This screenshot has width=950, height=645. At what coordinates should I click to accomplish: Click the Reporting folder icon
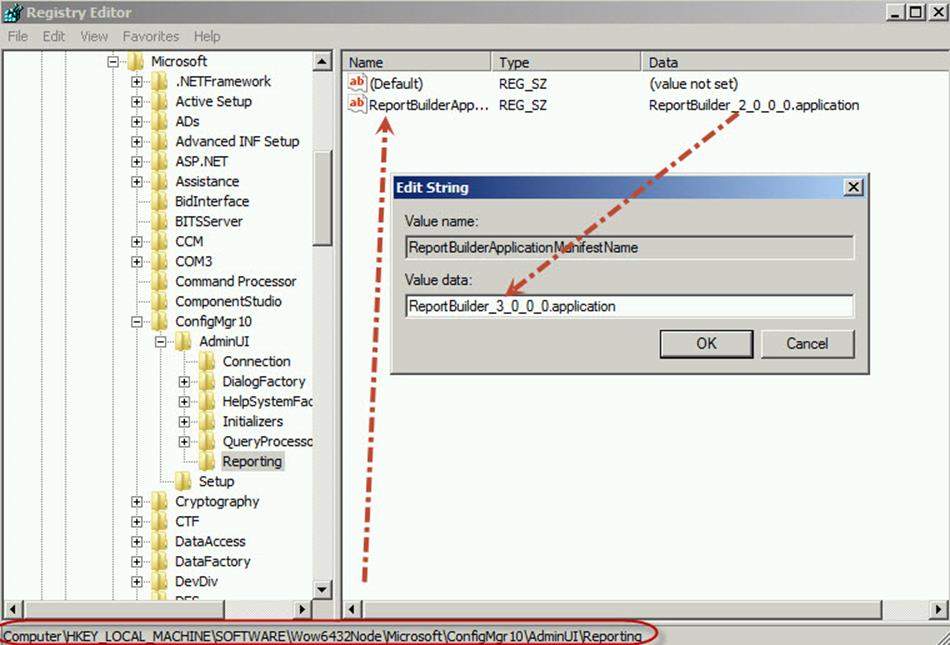(207, 461)
